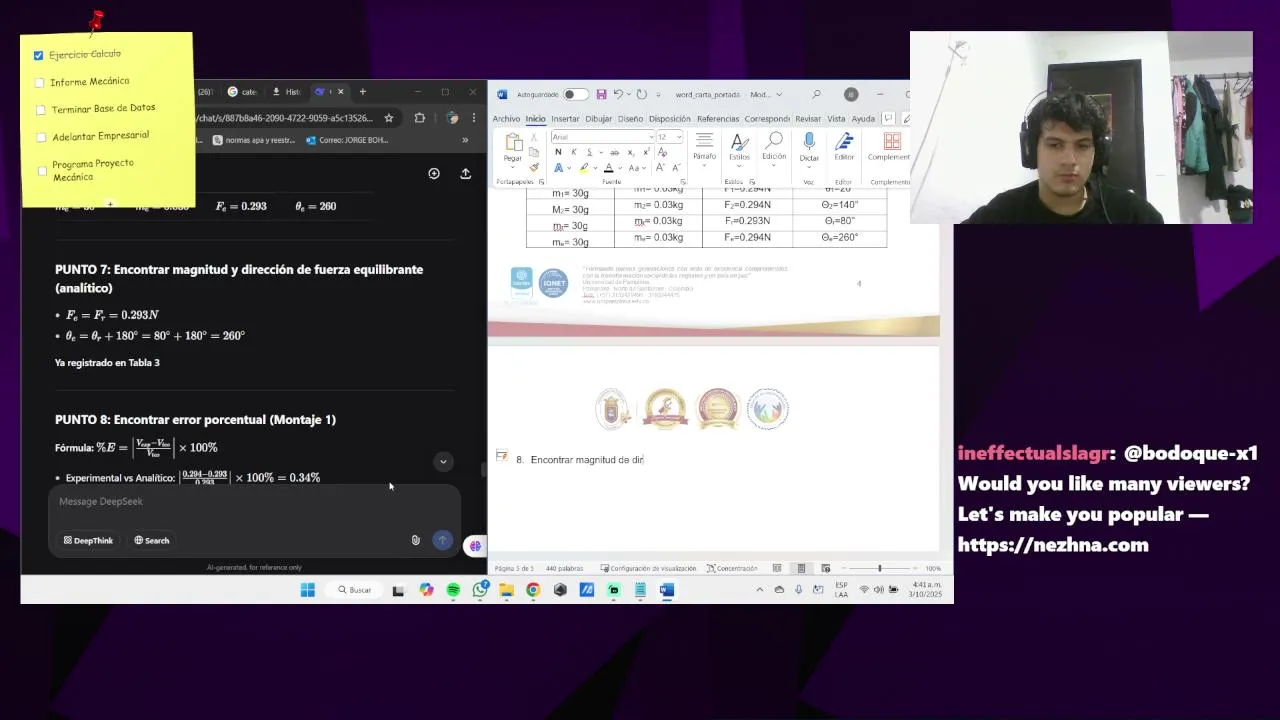
Task: Click the scroll-to-bottom chevron in DeepSeek
Action: (x=443, y=461)
